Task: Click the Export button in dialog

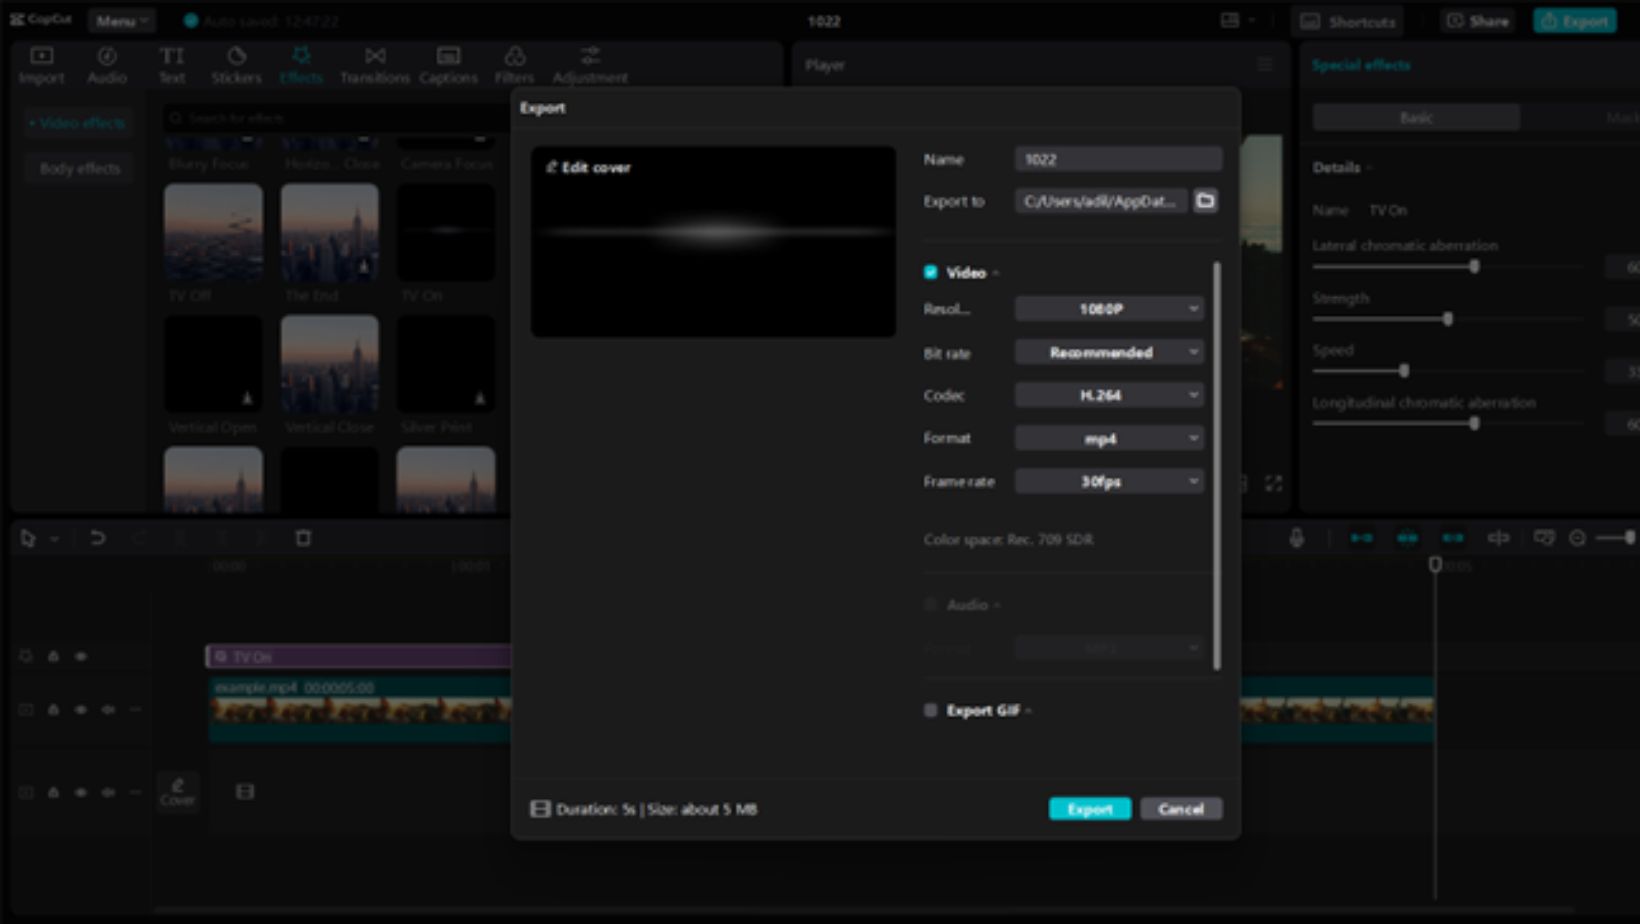Action: 1089,809
